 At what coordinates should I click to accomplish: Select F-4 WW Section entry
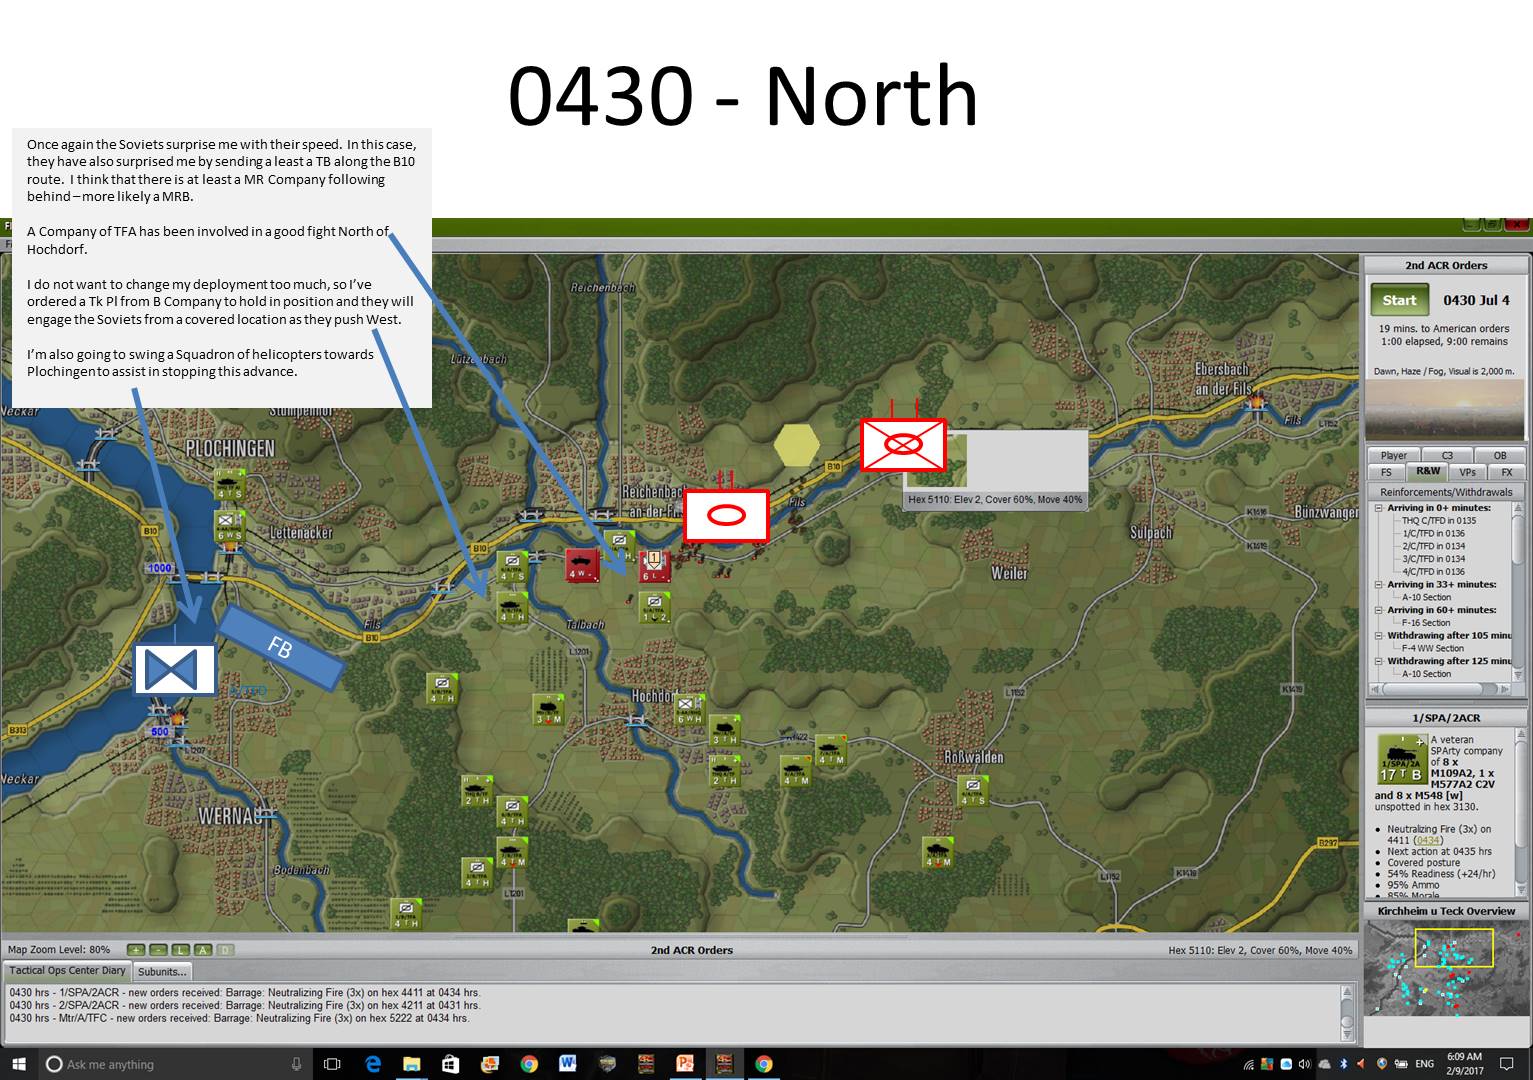(x=1432, y=648)
